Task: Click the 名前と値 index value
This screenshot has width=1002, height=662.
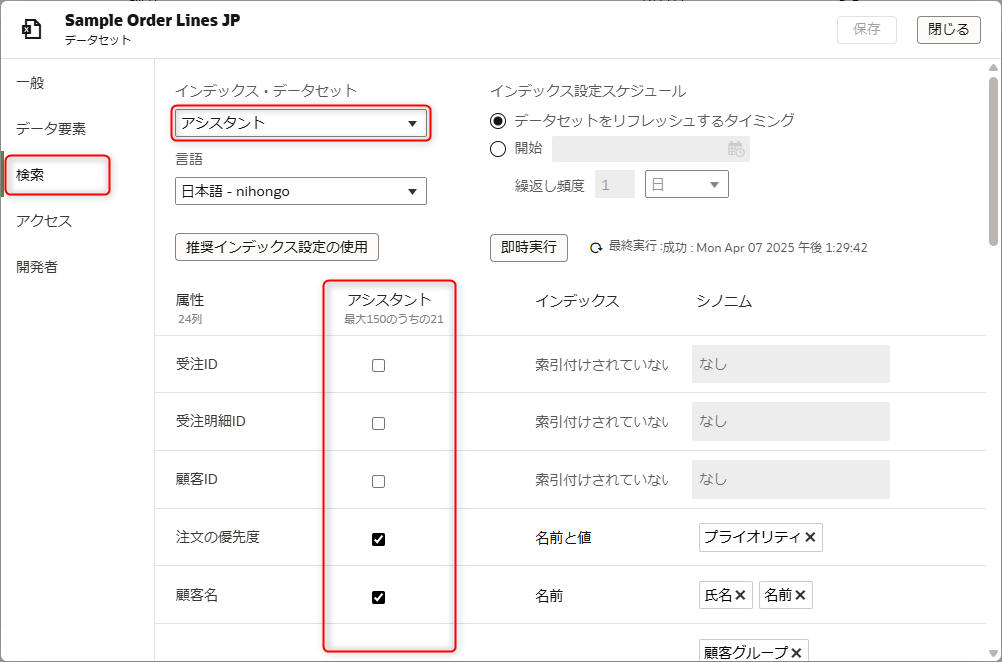Action: [x=563, y=538]
